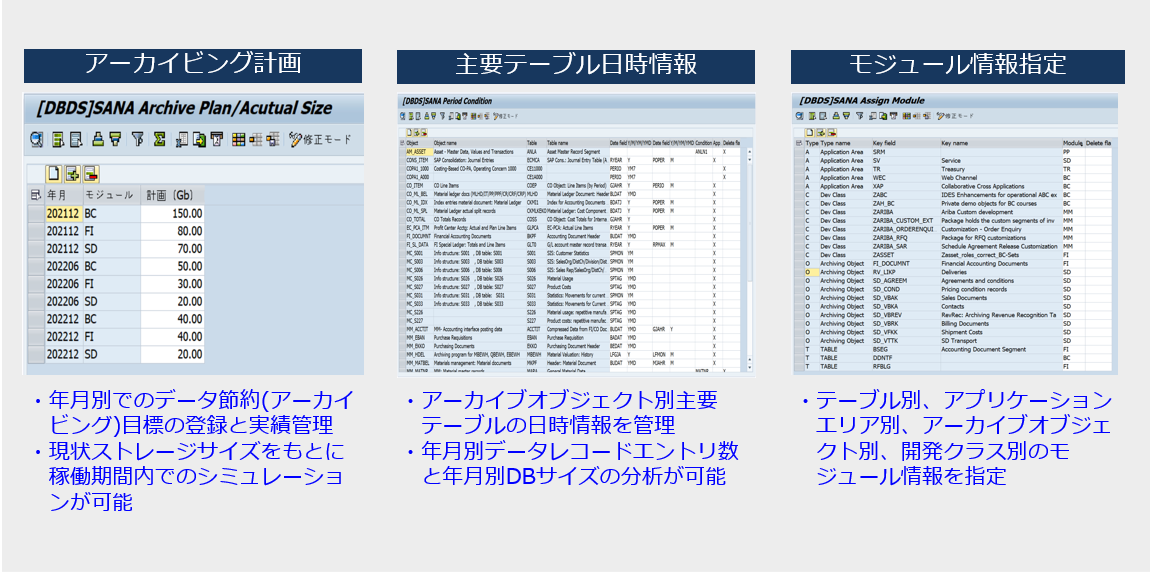Click the 202206 FI year-month cell
1150x572 pixels.
[64, 284]
